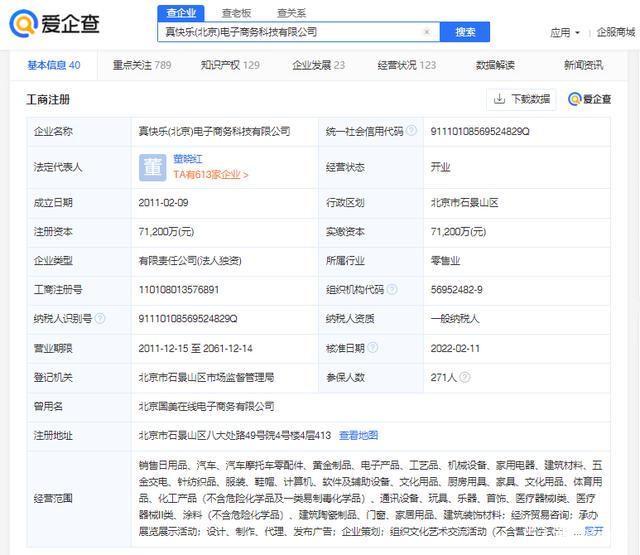Clear the search box with the X icon
This screenshot has height=555, width=640.
[x=427, y=32]
